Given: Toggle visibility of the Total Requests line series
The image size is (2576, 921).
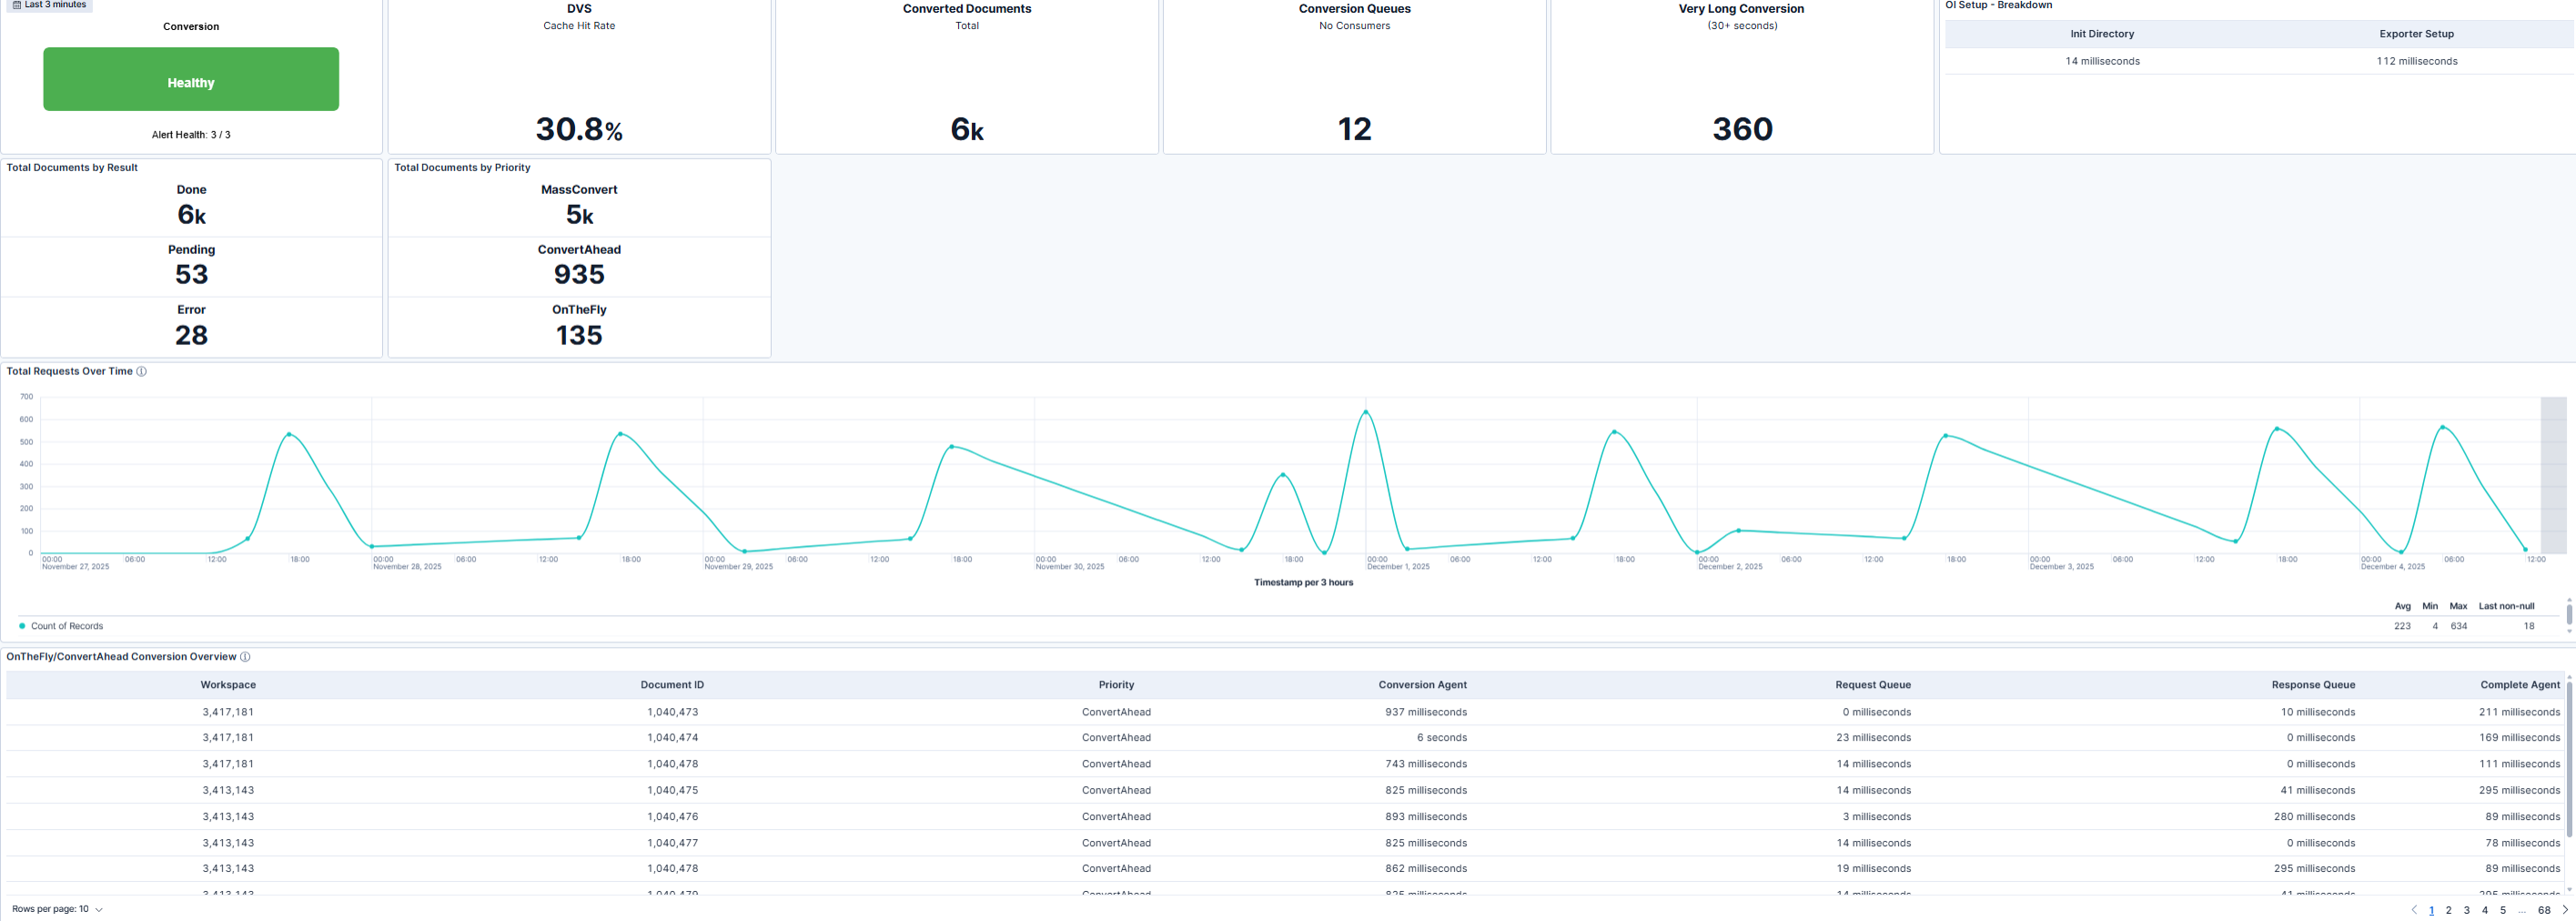Looking at the screenshot, I should [67, 625].
